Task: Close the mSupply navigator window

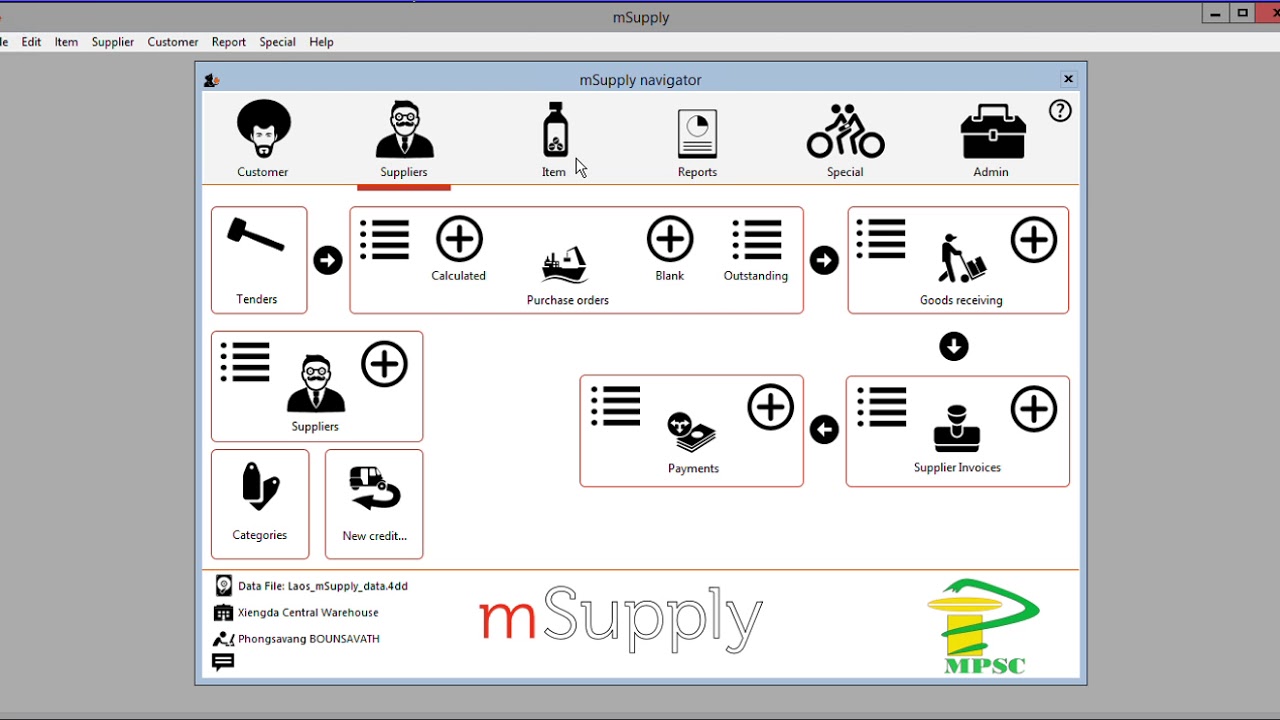Action: click(x=1068, y=79)
